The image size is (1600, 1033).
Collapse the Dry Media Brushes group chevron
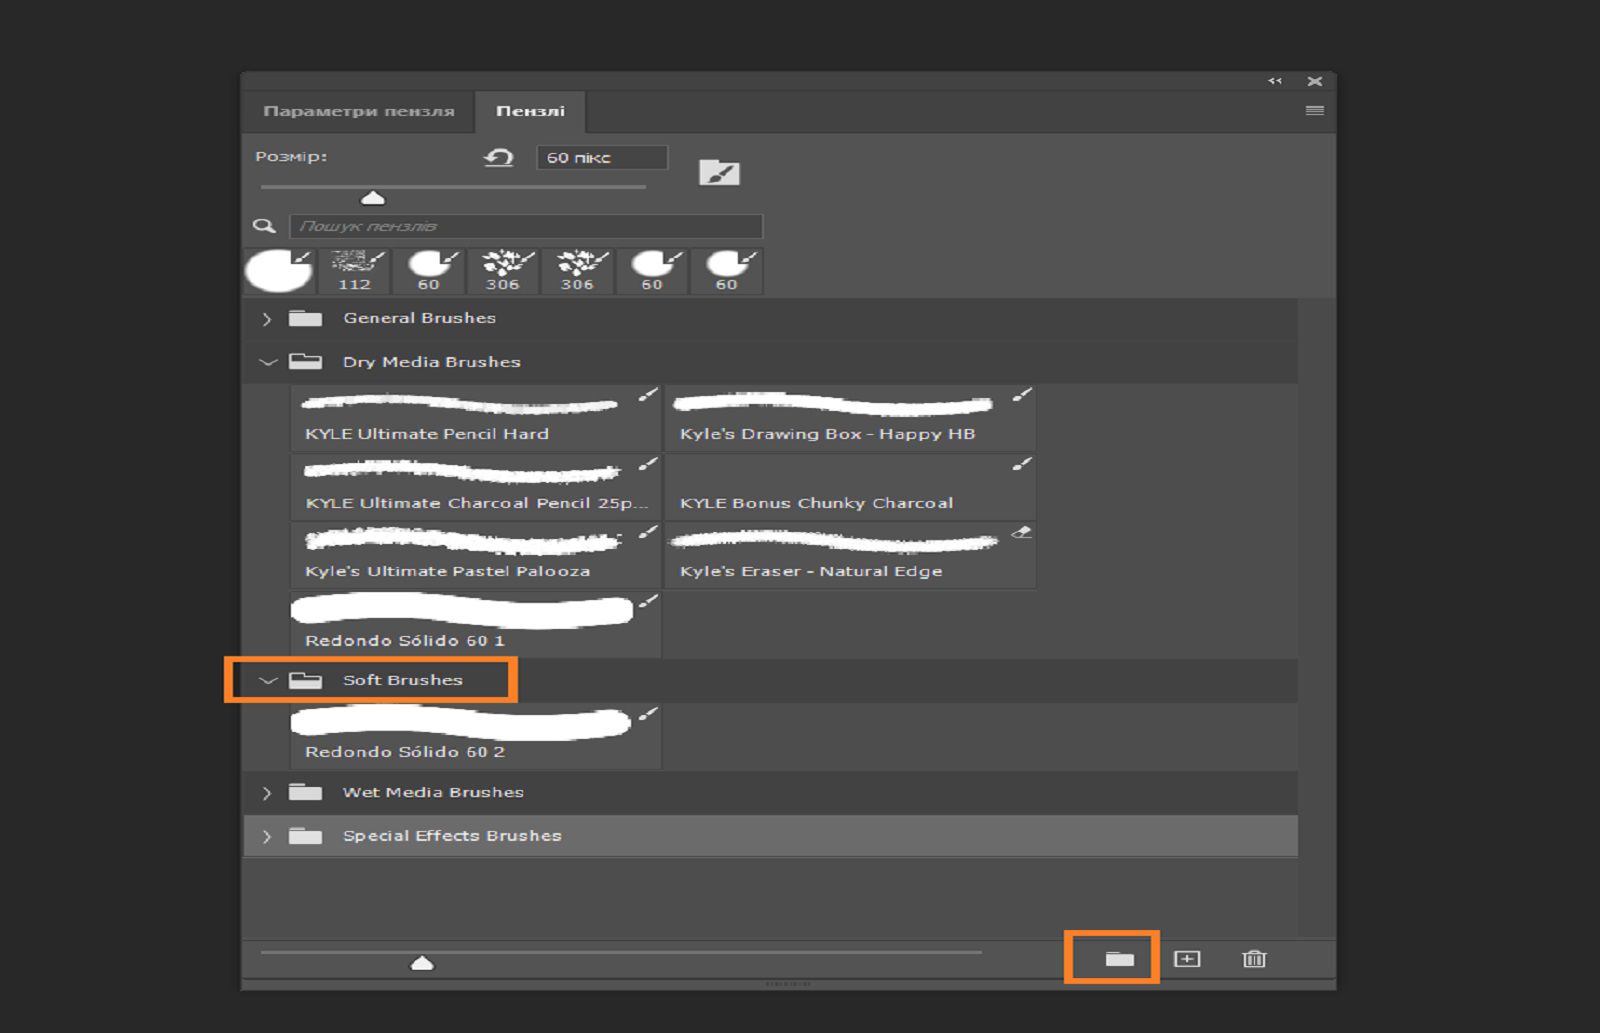tap(267, 362)
